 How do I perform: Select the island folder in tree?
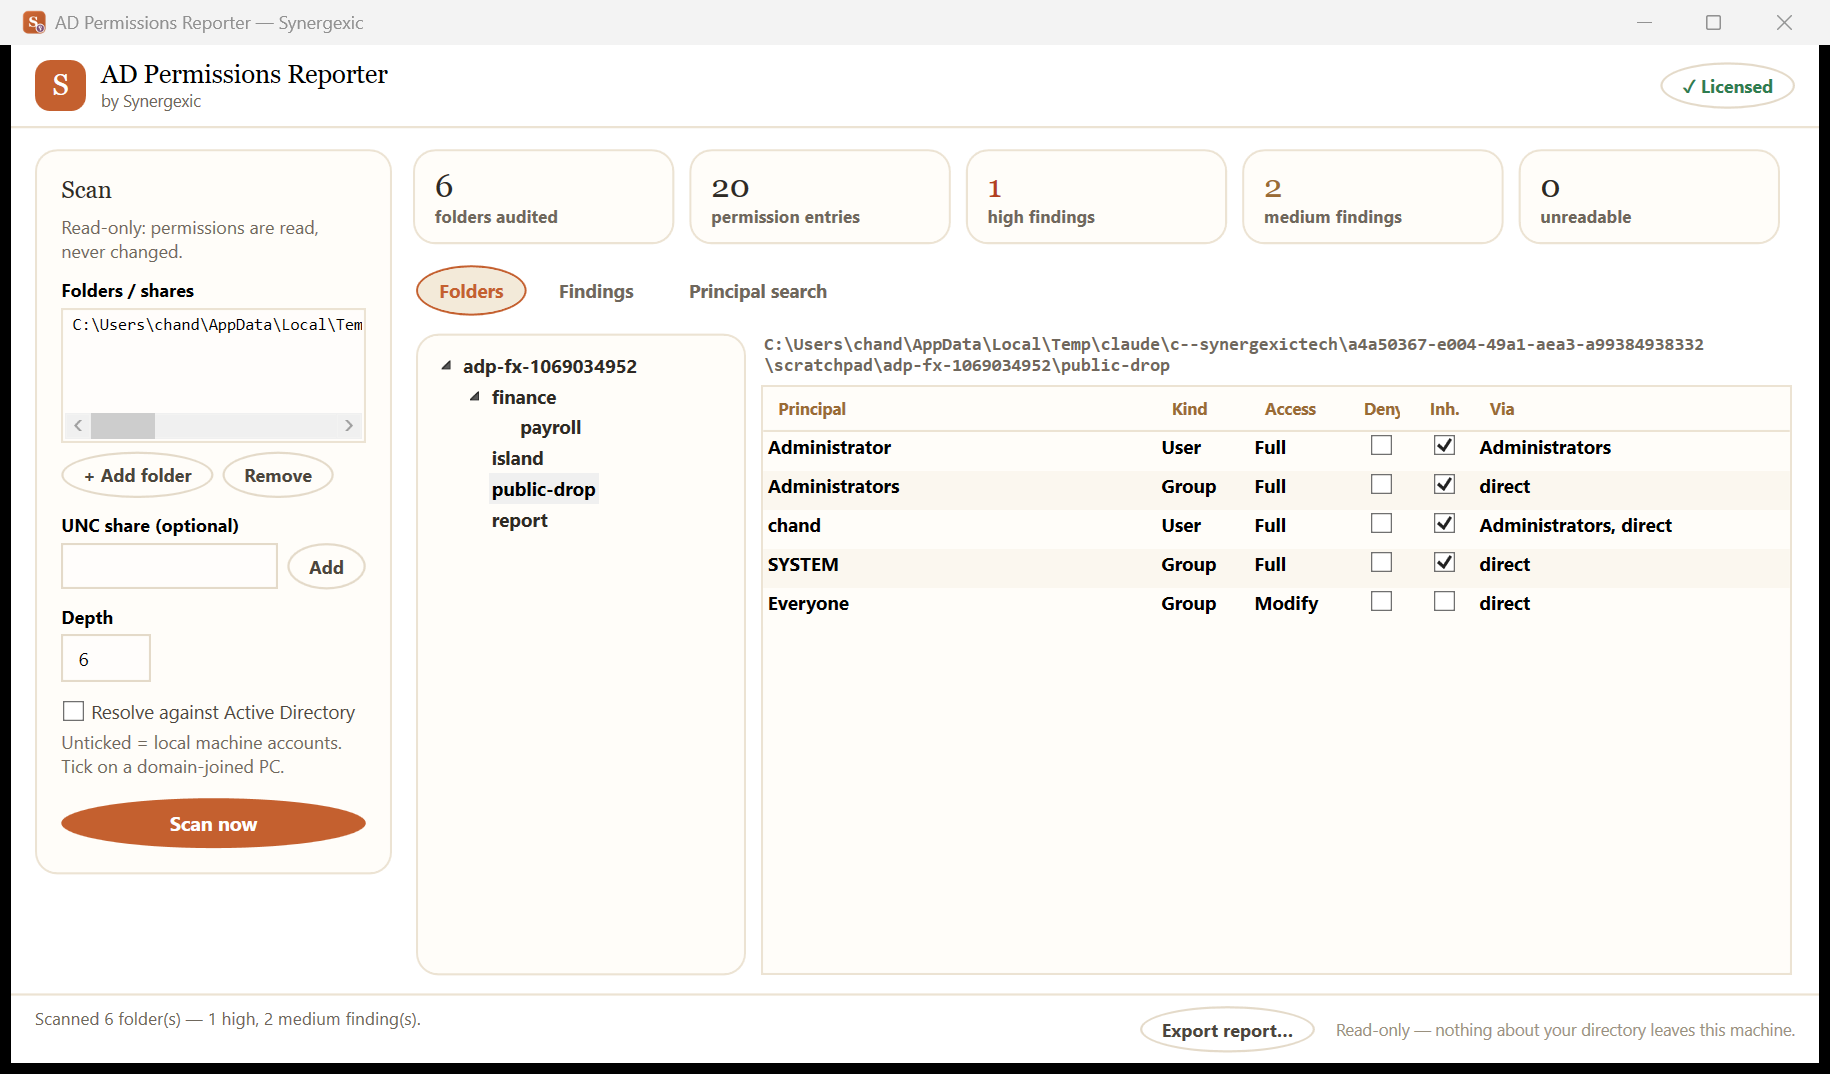[517, 459]
